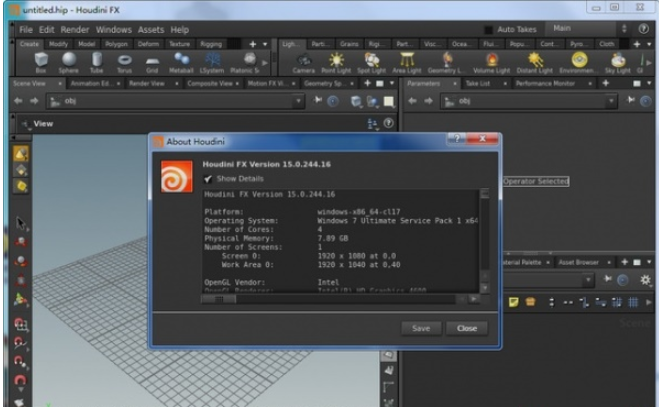The width and height of the screenshot is (659, 407).
Task: Click the horizontal scrollbar thumb in details
Action: pos(219,299)
